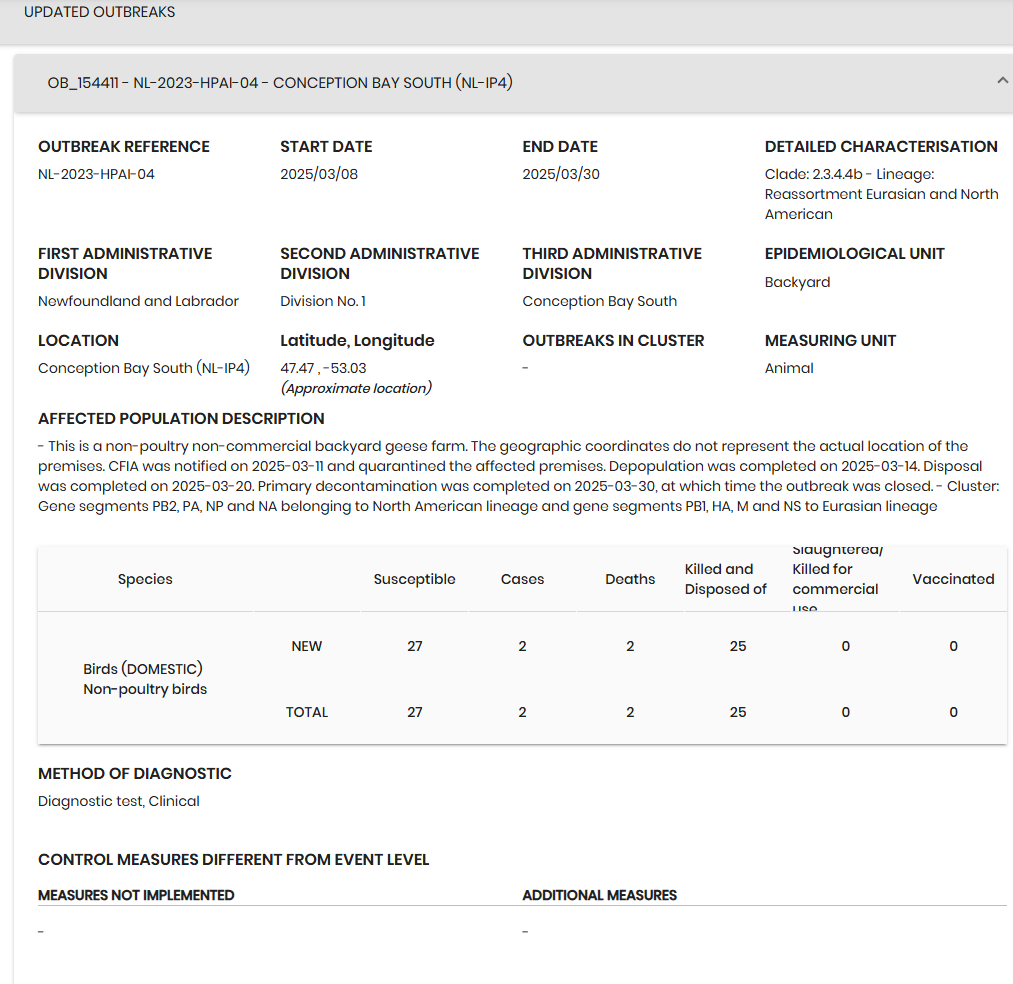Click Diagnostic test, Clinical method text

click(119, 801)
